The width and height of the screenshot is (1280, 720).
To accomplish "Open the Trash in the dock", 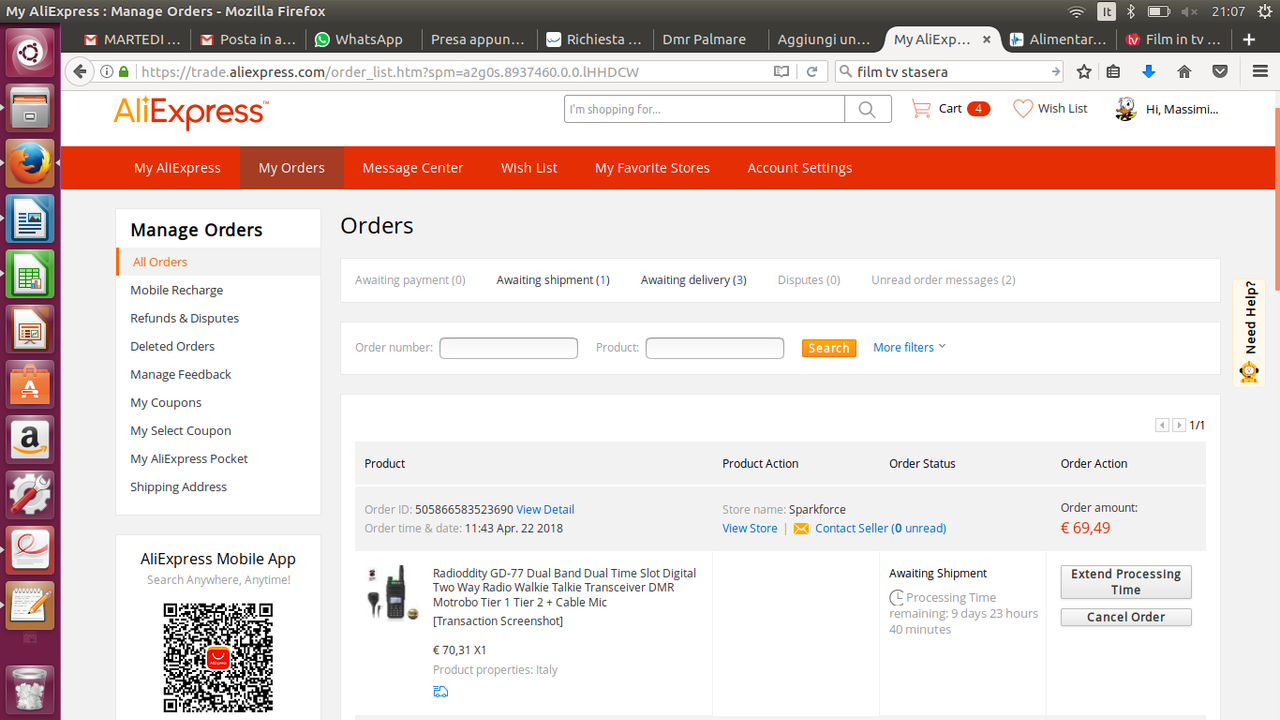I will (30, 690).
